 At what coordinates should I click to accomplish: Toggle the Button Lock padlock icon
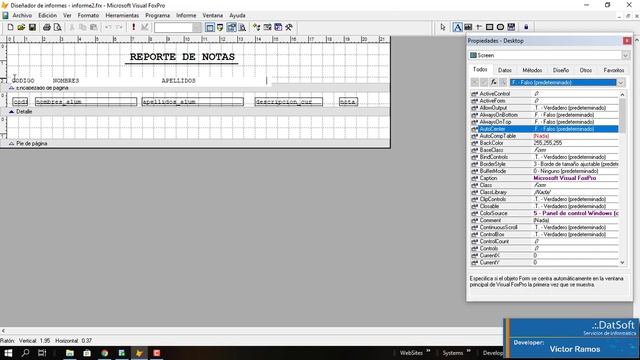point(526,27)
